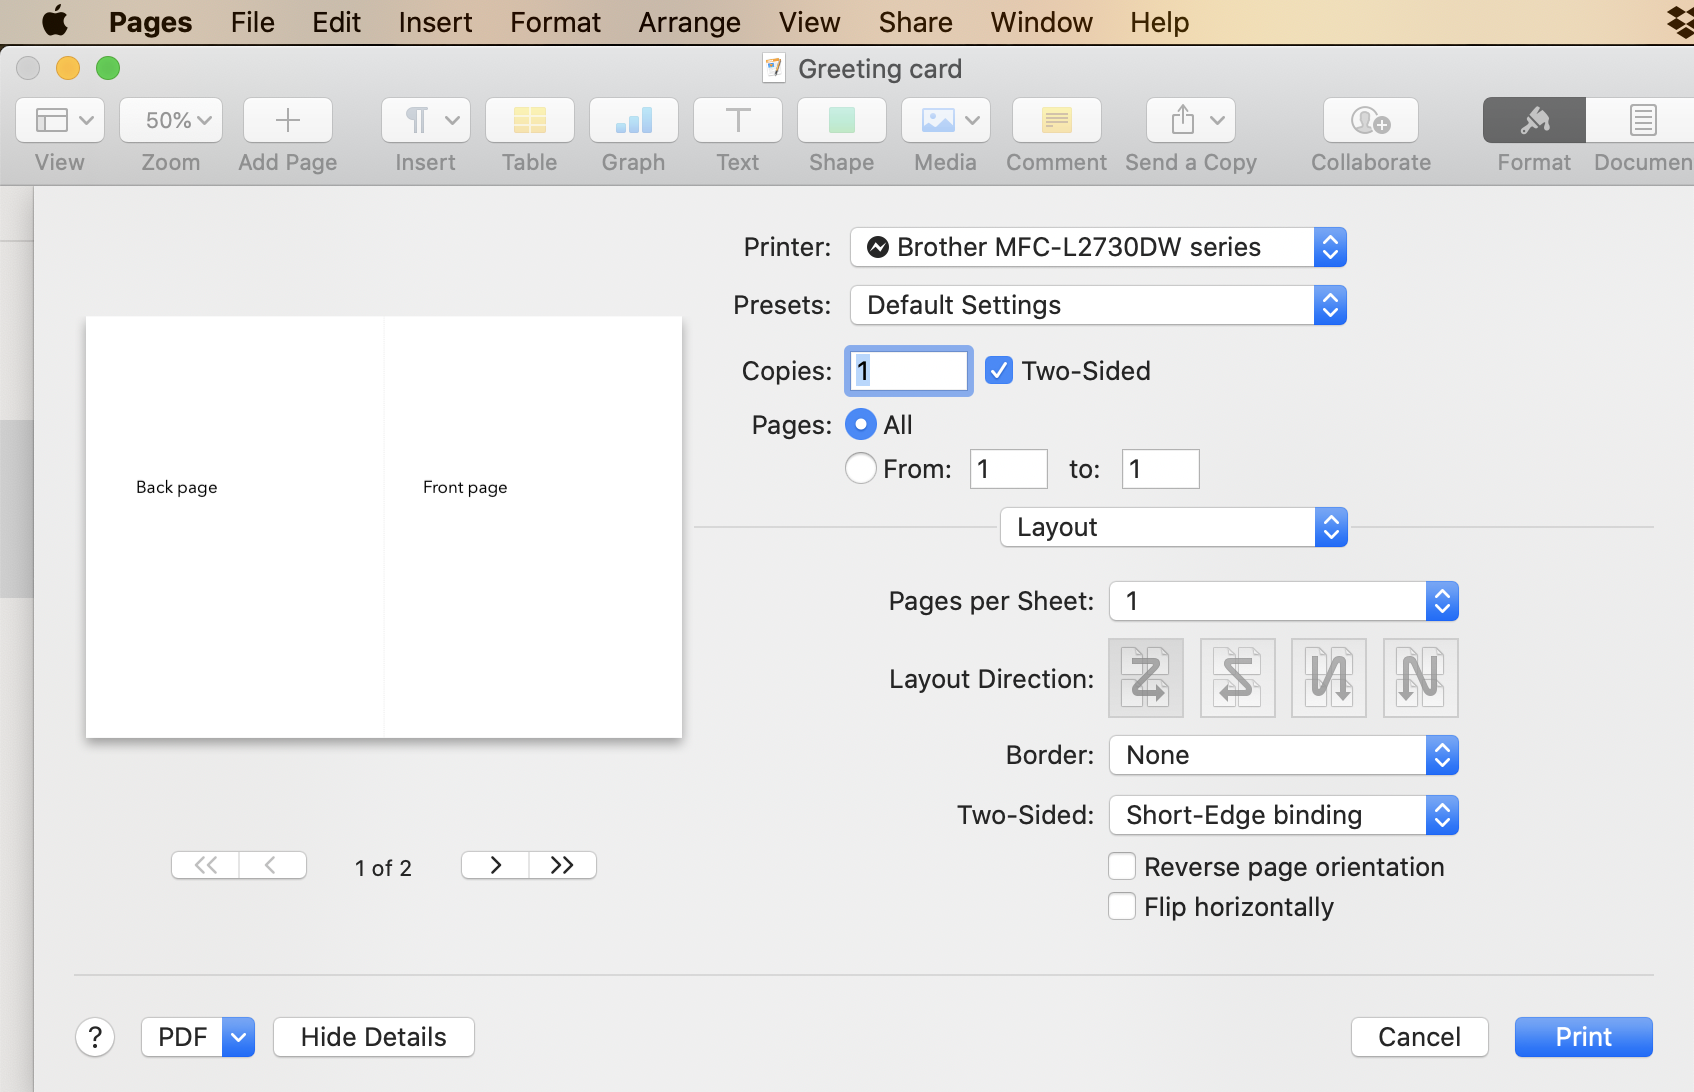The width and height of the screenshot is (1694, 1092).
Task: Click the yellow window minimize button
Action: 68,68
